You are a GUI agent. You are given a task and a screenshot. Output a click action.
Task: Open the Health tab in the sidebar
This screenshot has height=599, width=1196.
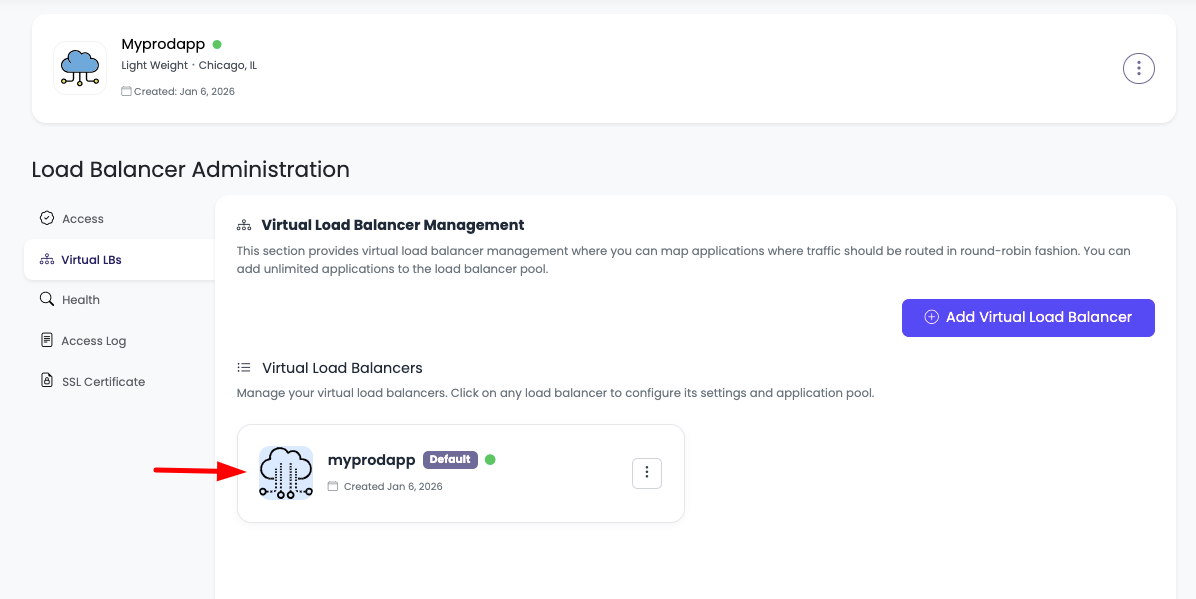click(x=82, y=299)
